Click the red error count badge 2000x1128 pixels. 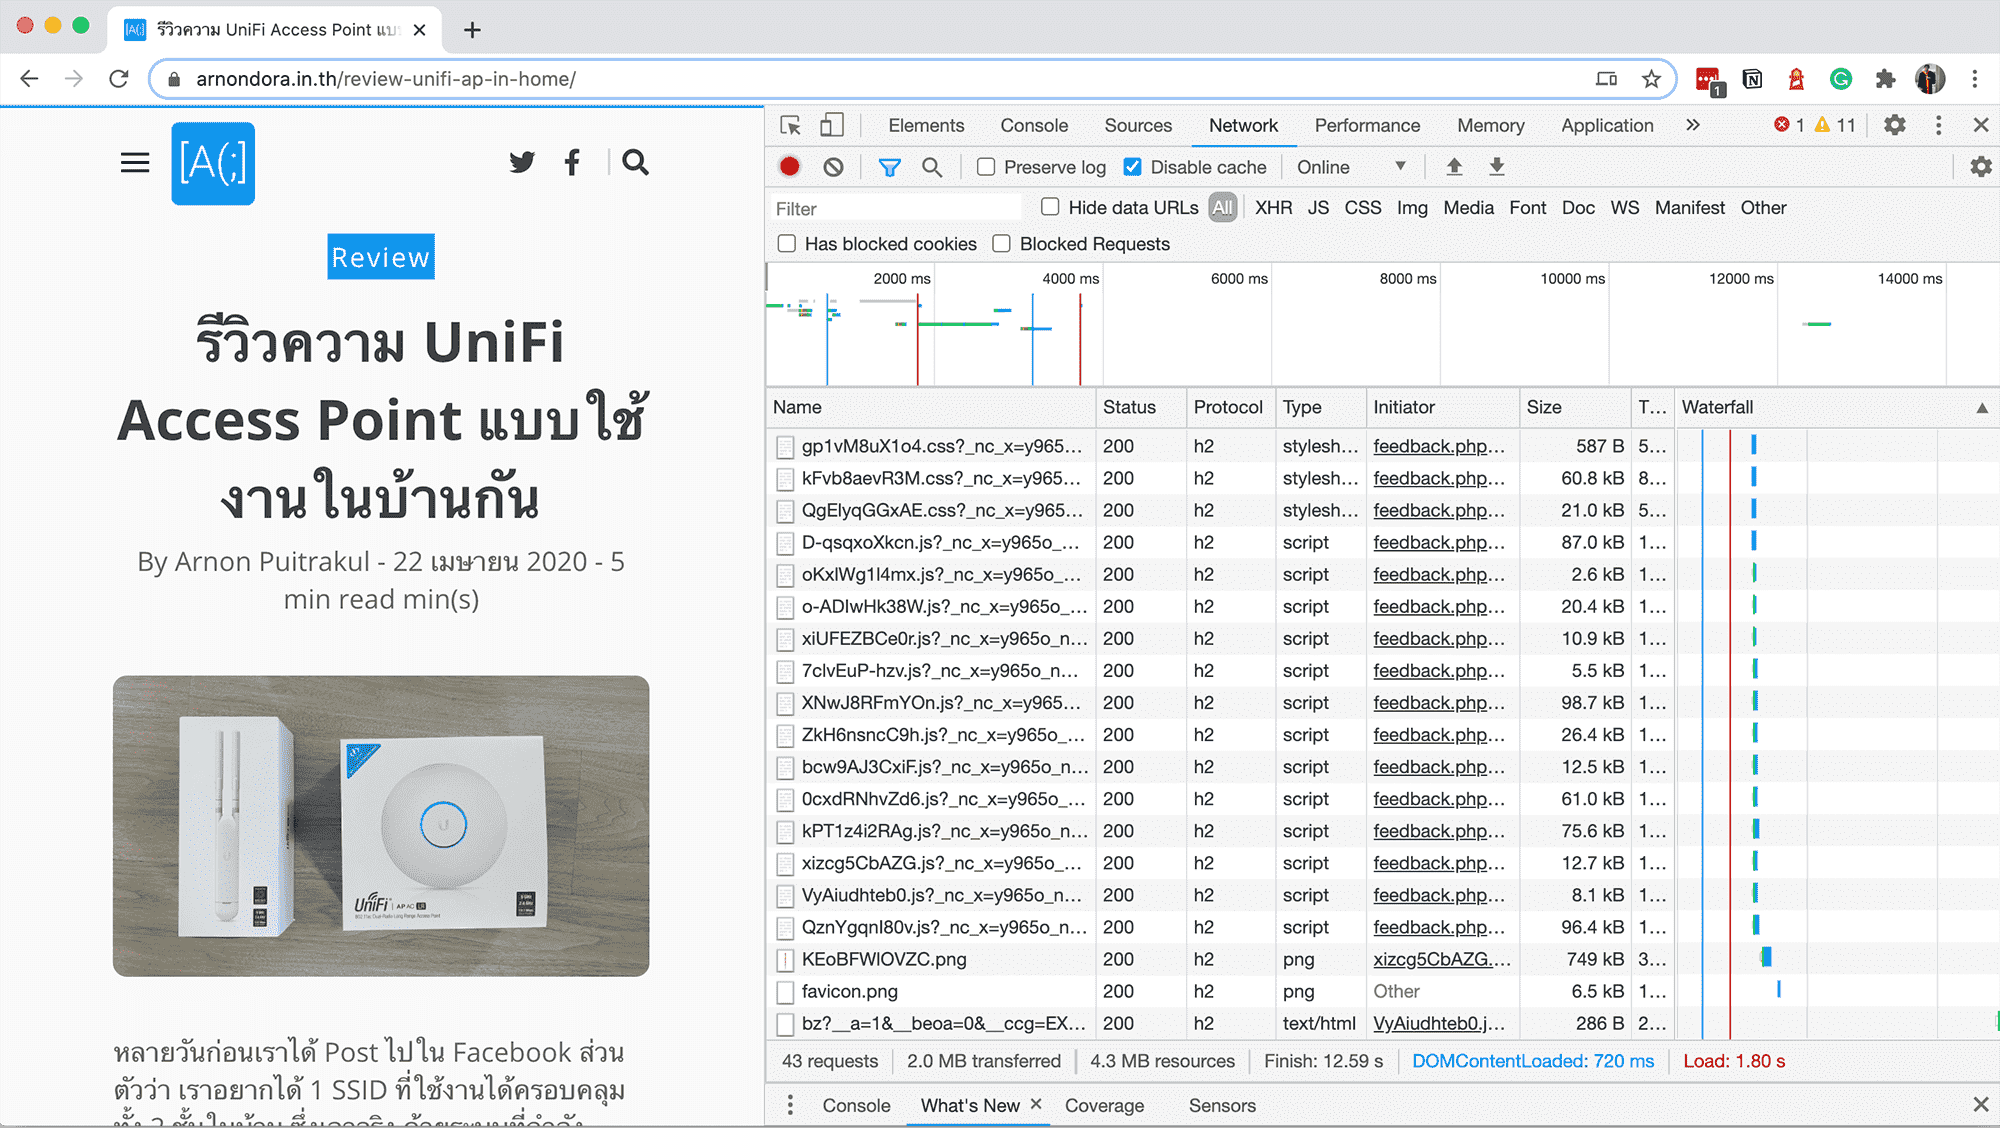tap(1789, 125)
